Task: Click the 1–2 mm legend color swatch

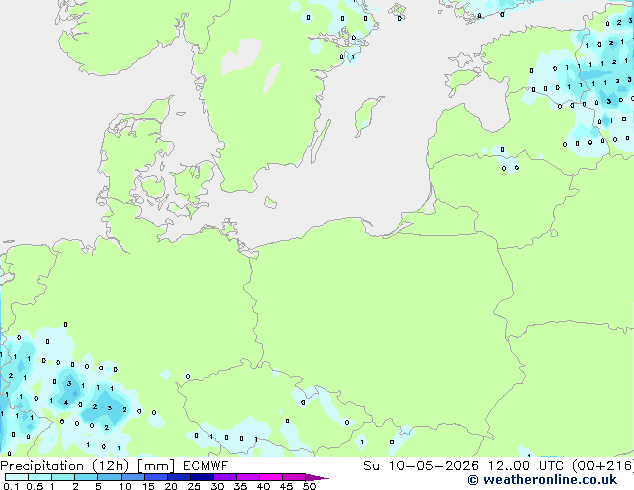Action: (x=63, y=477)
